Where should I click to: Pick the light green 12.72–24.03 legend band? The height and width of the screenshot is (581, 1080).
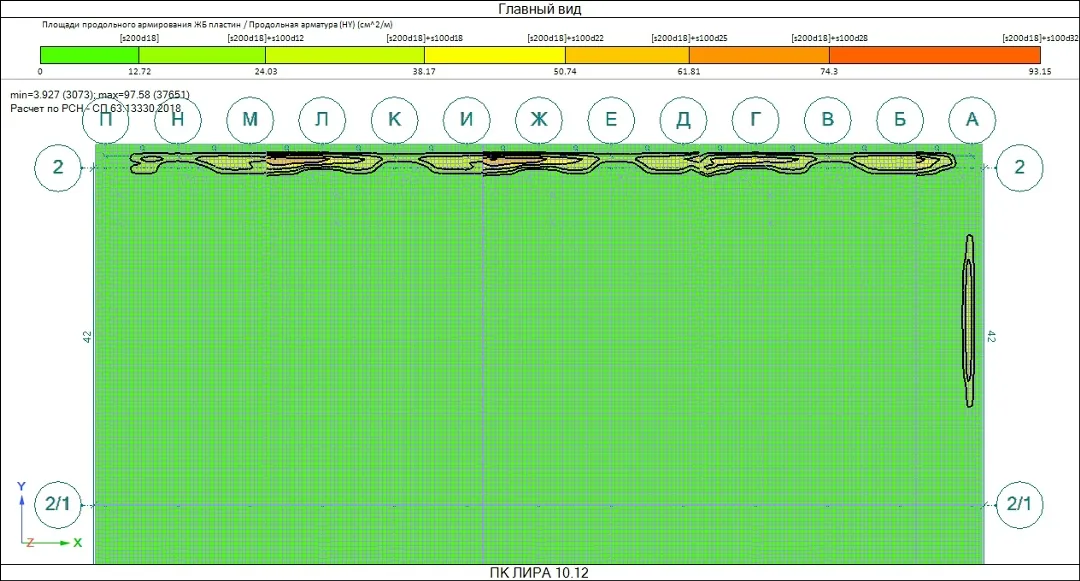coord(202,55)
